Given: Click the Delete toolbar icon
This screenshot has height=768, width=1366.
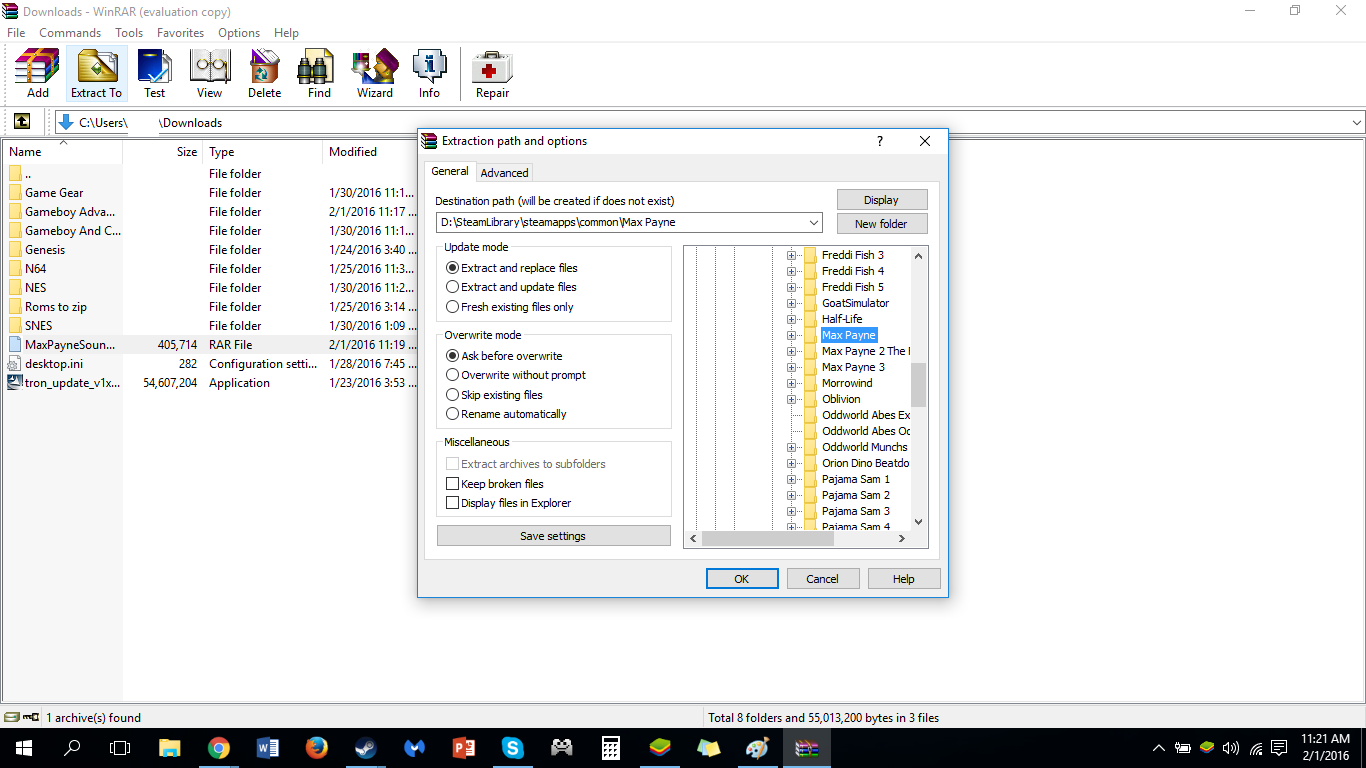Looking at the screenshot, I should point(264,73).
